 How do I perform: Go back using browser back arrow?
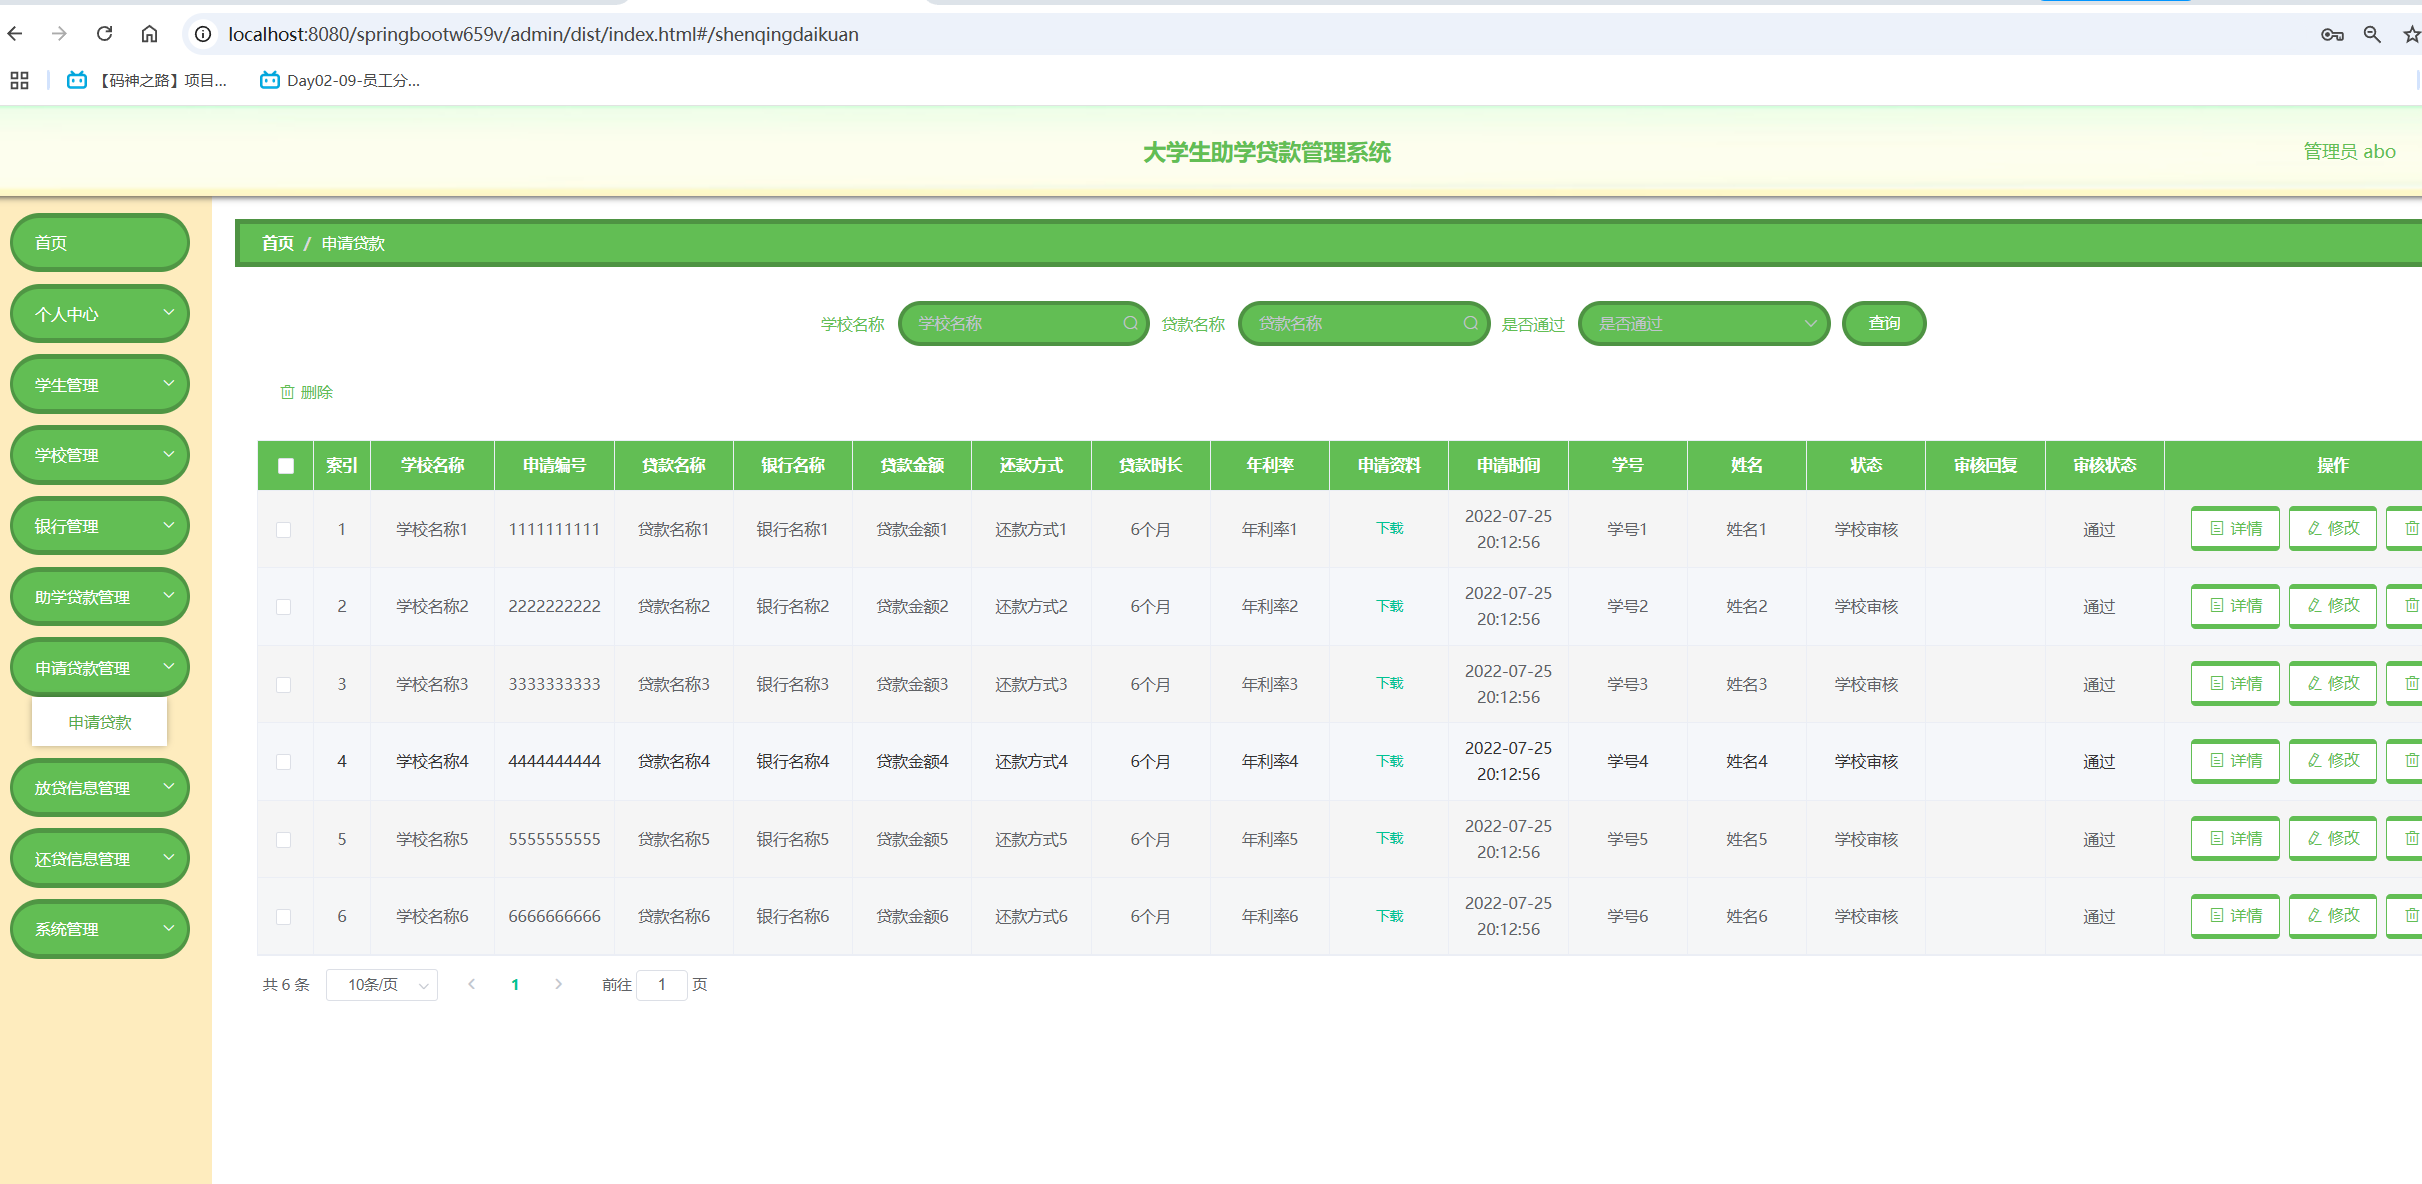pos(15,34)
